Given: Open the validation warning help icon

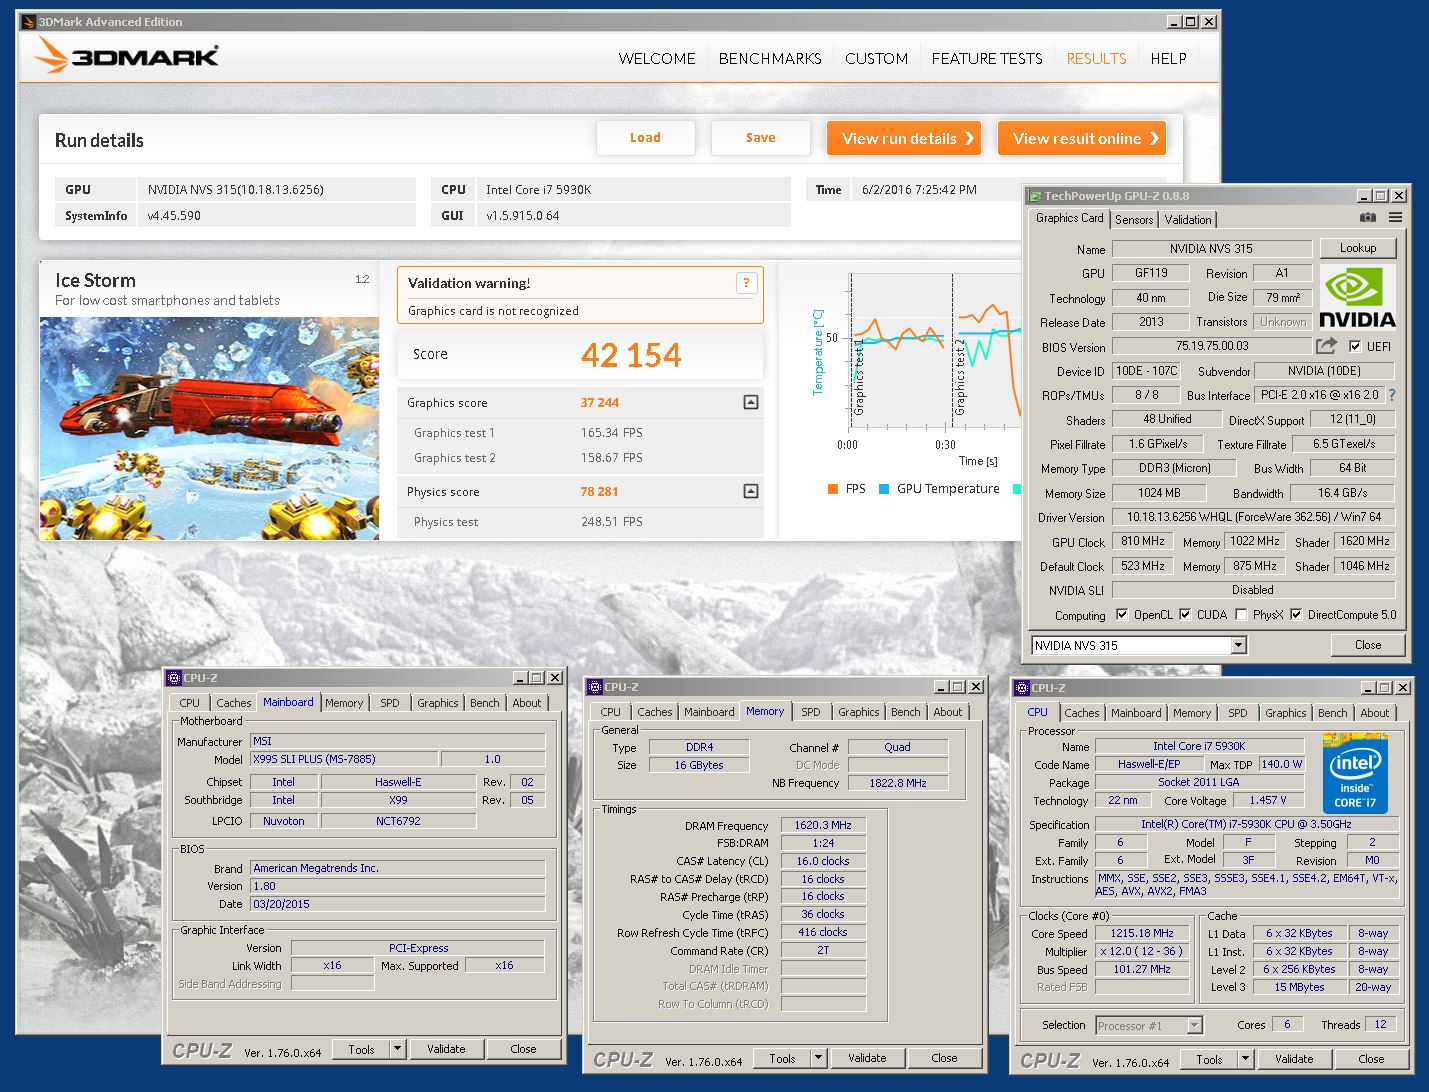Looking at the screenshot, I should coord(746,283).
